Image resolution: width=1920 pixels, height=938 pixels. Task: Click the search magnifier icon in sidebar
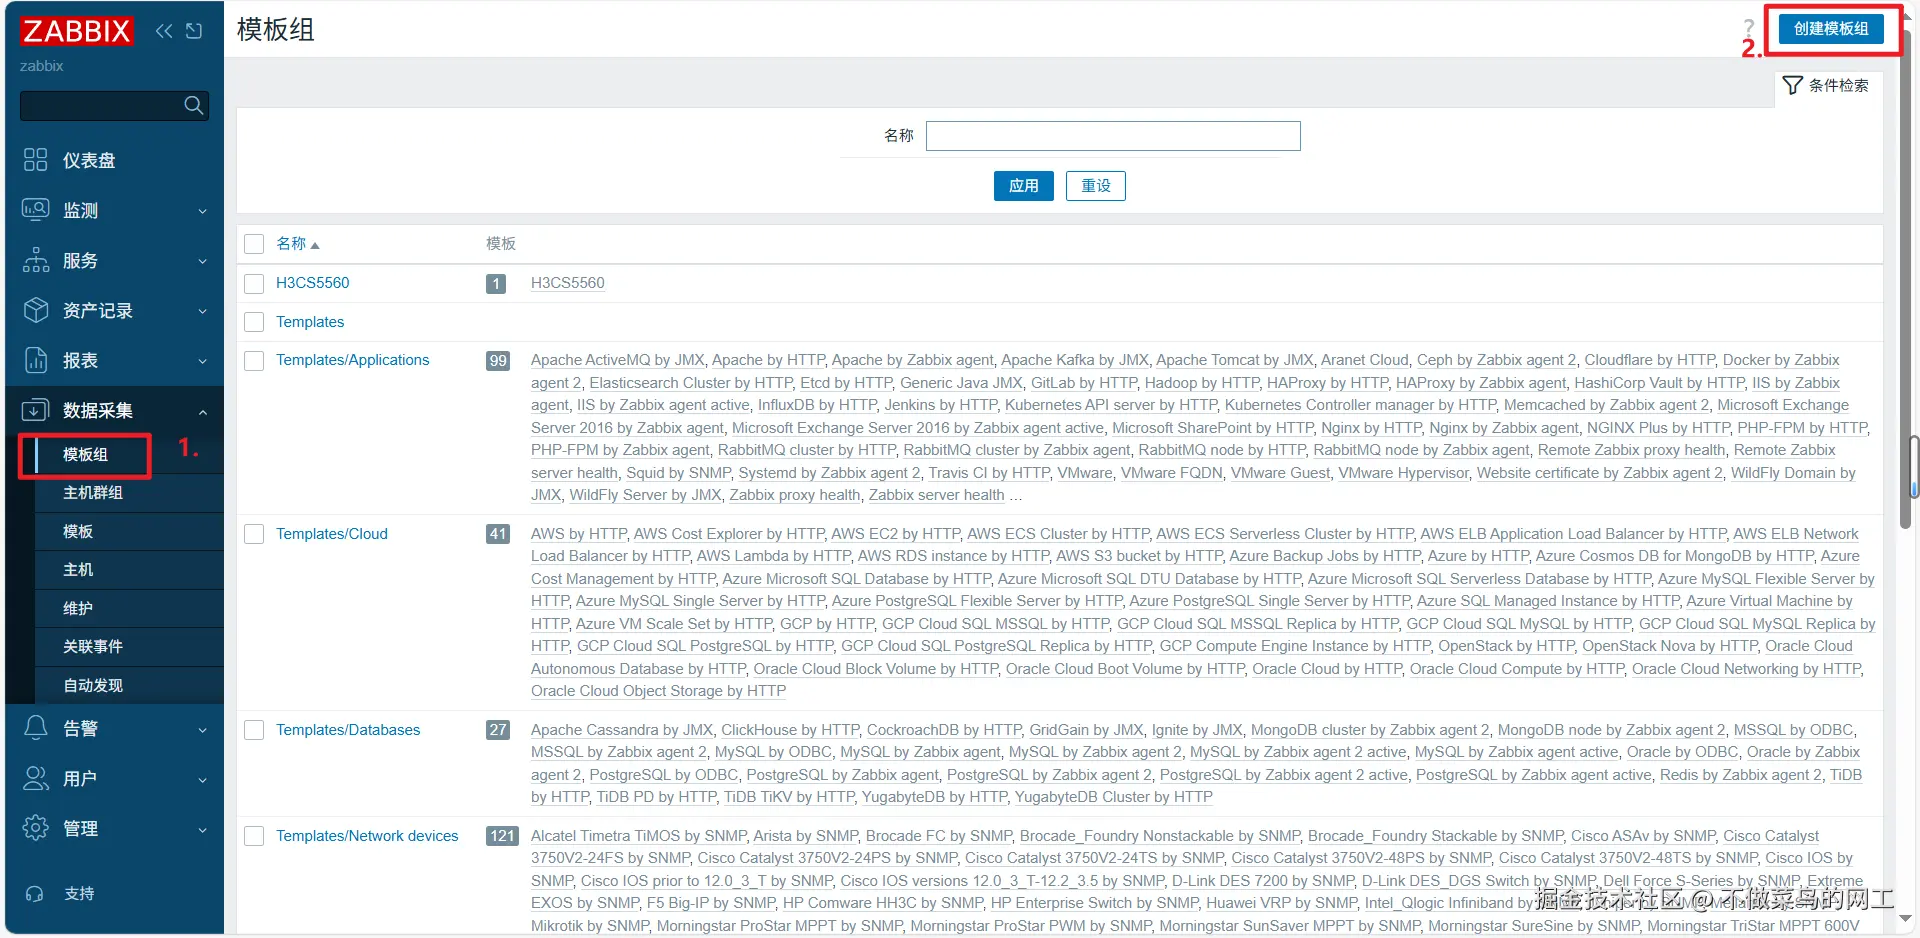coord(194,105)
